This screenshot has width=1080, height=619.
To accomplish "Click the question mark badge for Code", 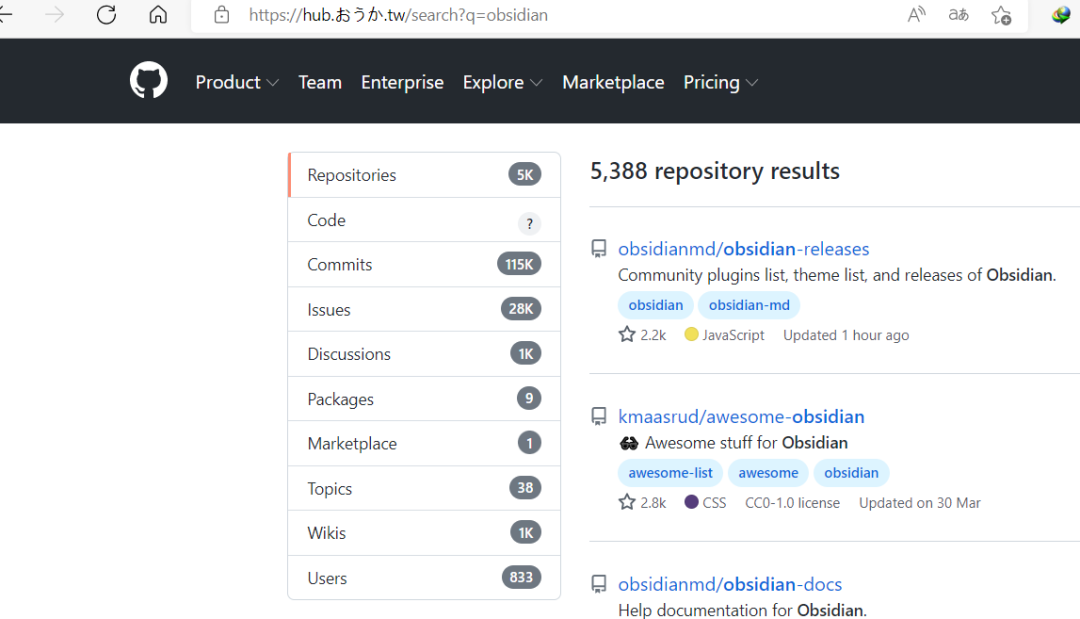I will click(x=529, y=223).
